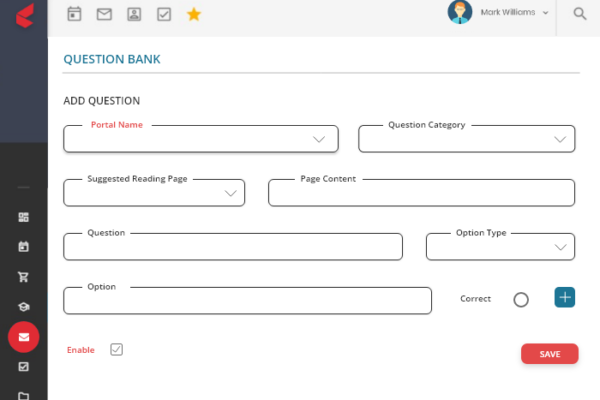Click the search magnifier icon
600x400 pixels.
pos(580,13)
